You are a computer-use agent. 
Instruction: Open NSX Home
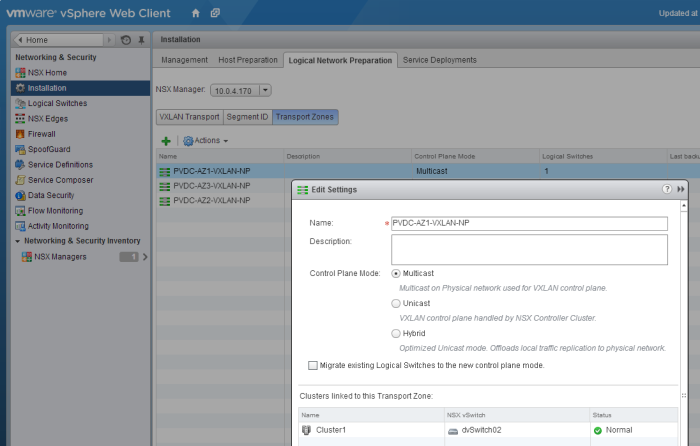[47, 73]
